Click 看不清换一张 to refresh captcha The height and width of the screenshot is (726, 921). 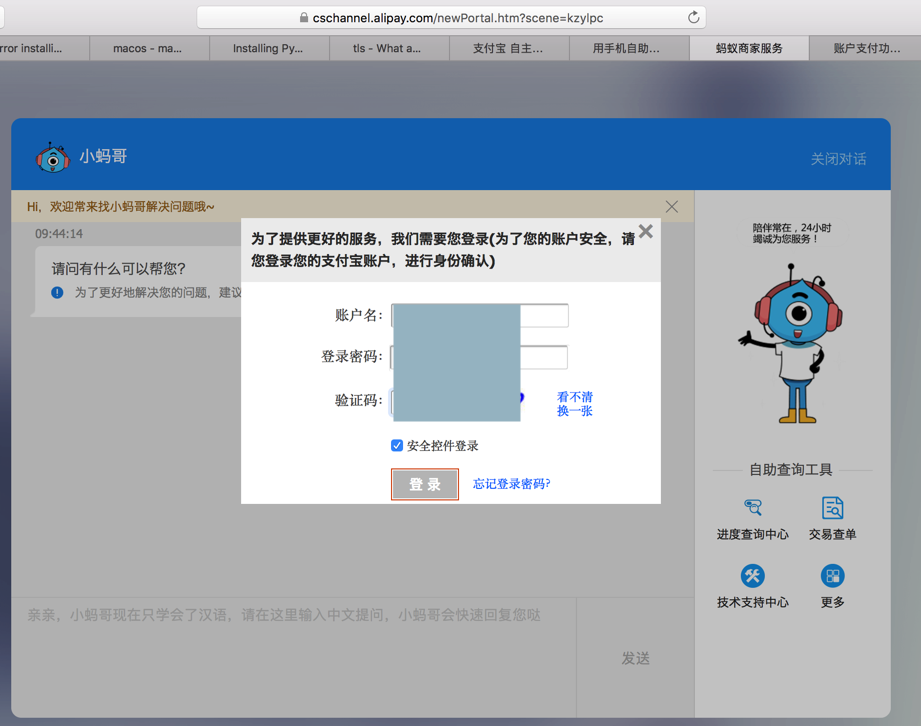[x=574, y=404]
